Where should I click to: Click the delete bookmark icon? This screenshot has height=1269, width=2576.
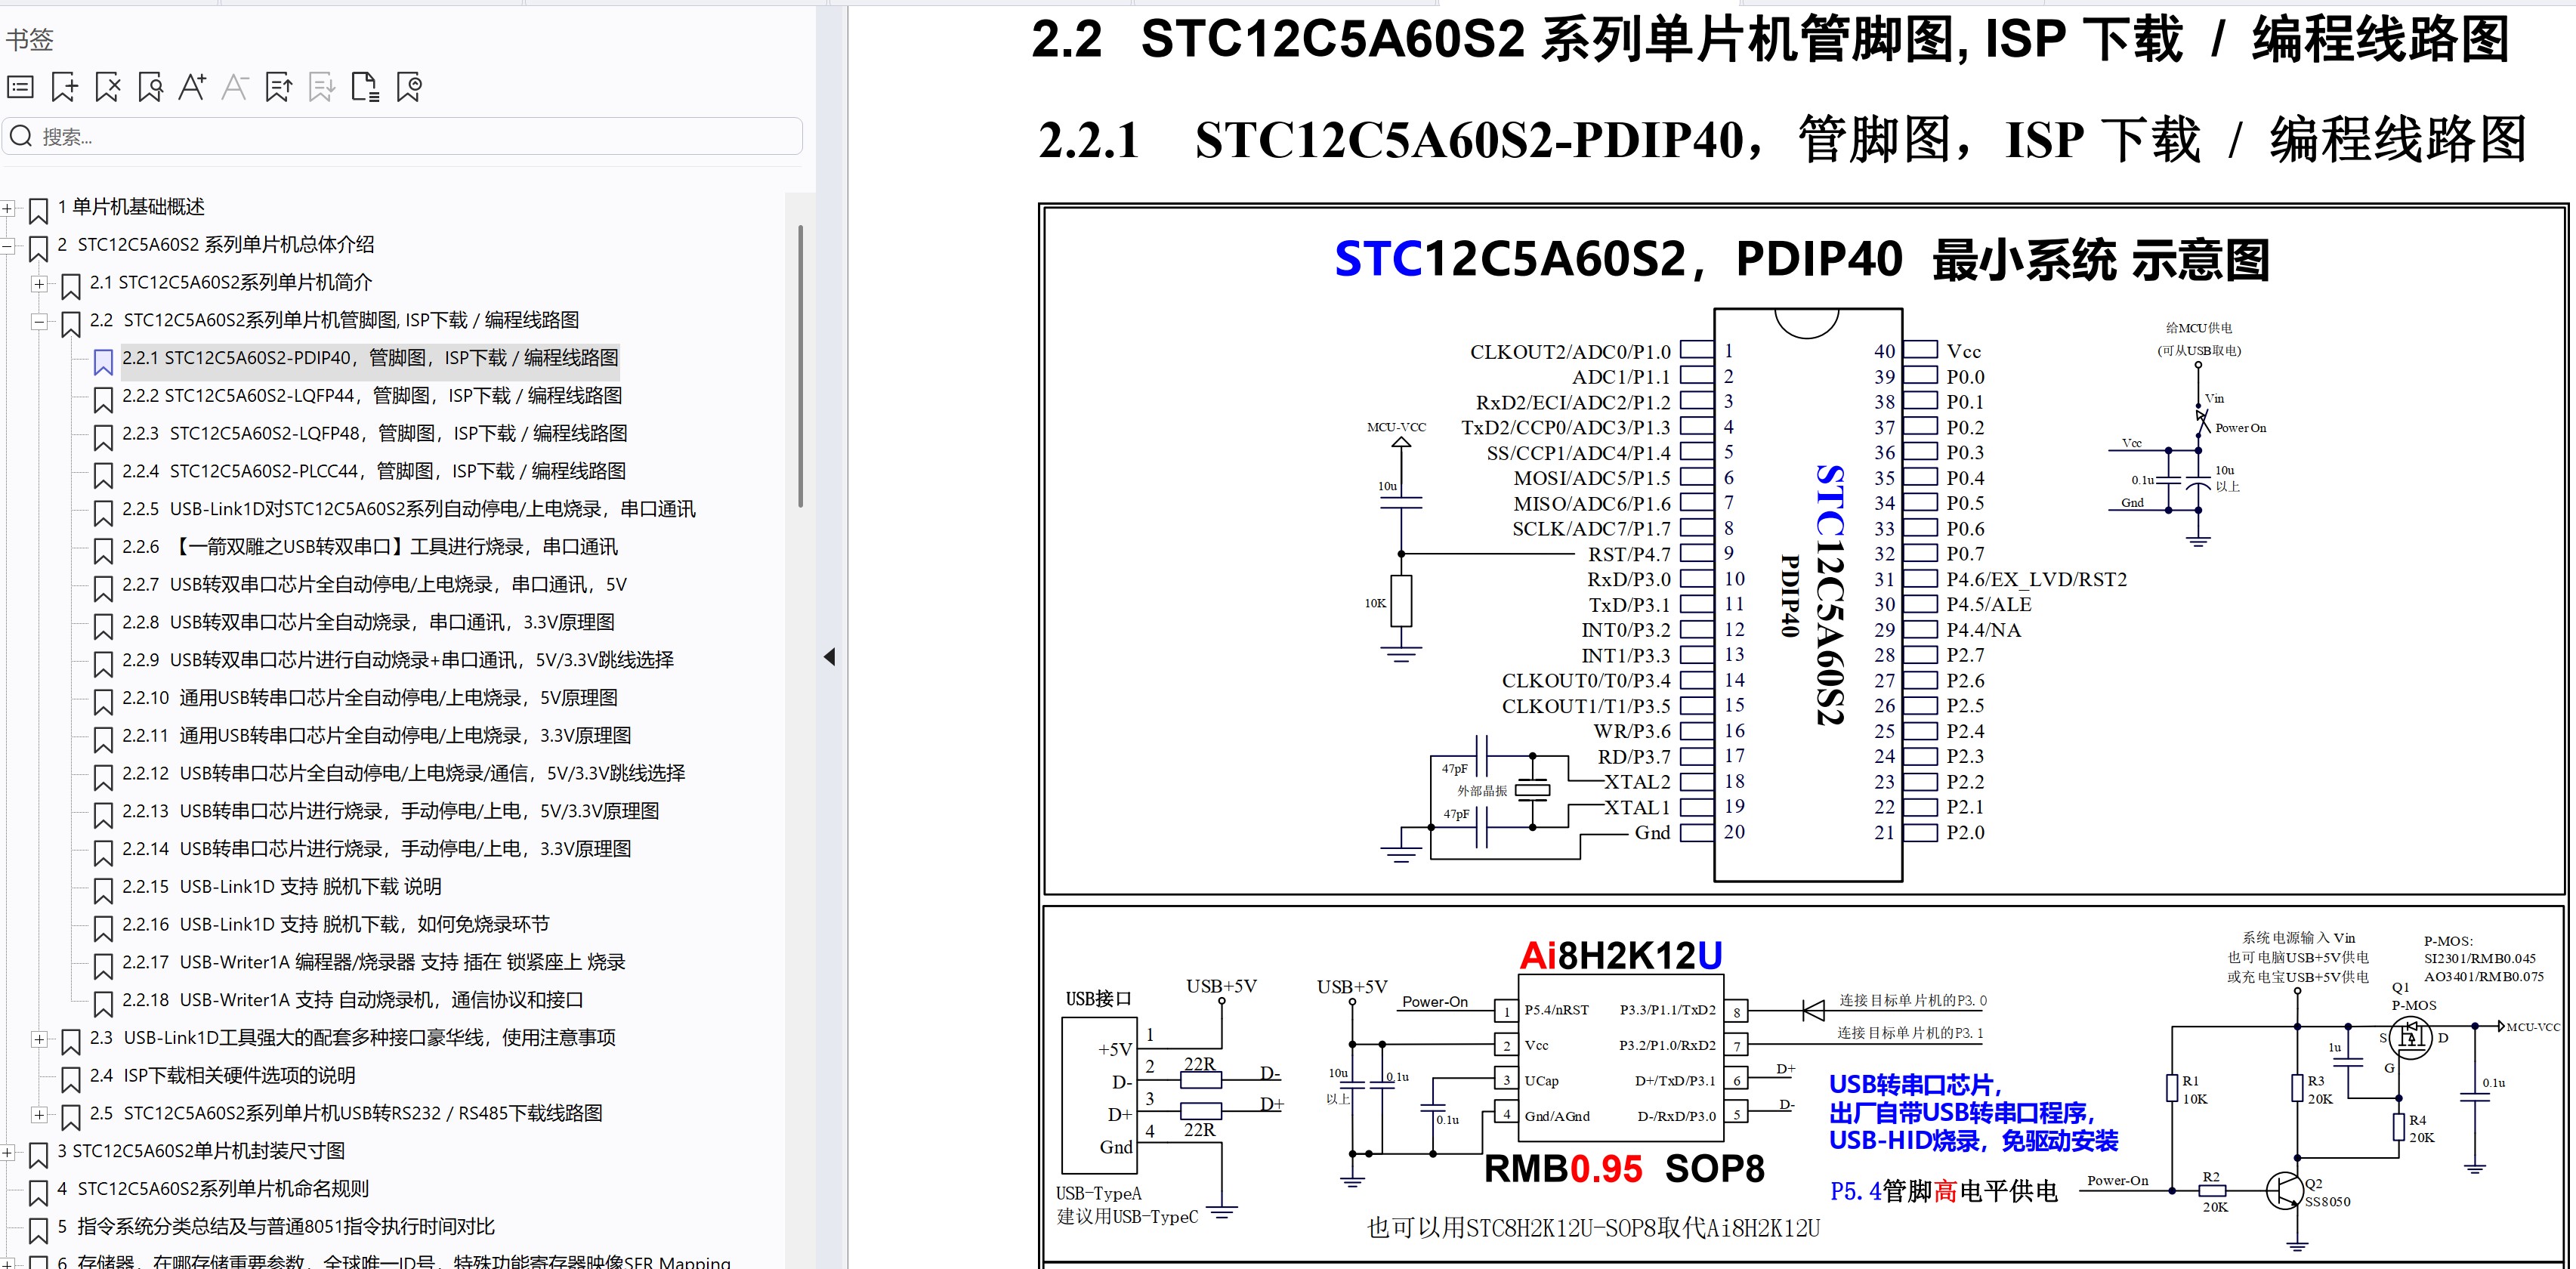pos(107,88)
